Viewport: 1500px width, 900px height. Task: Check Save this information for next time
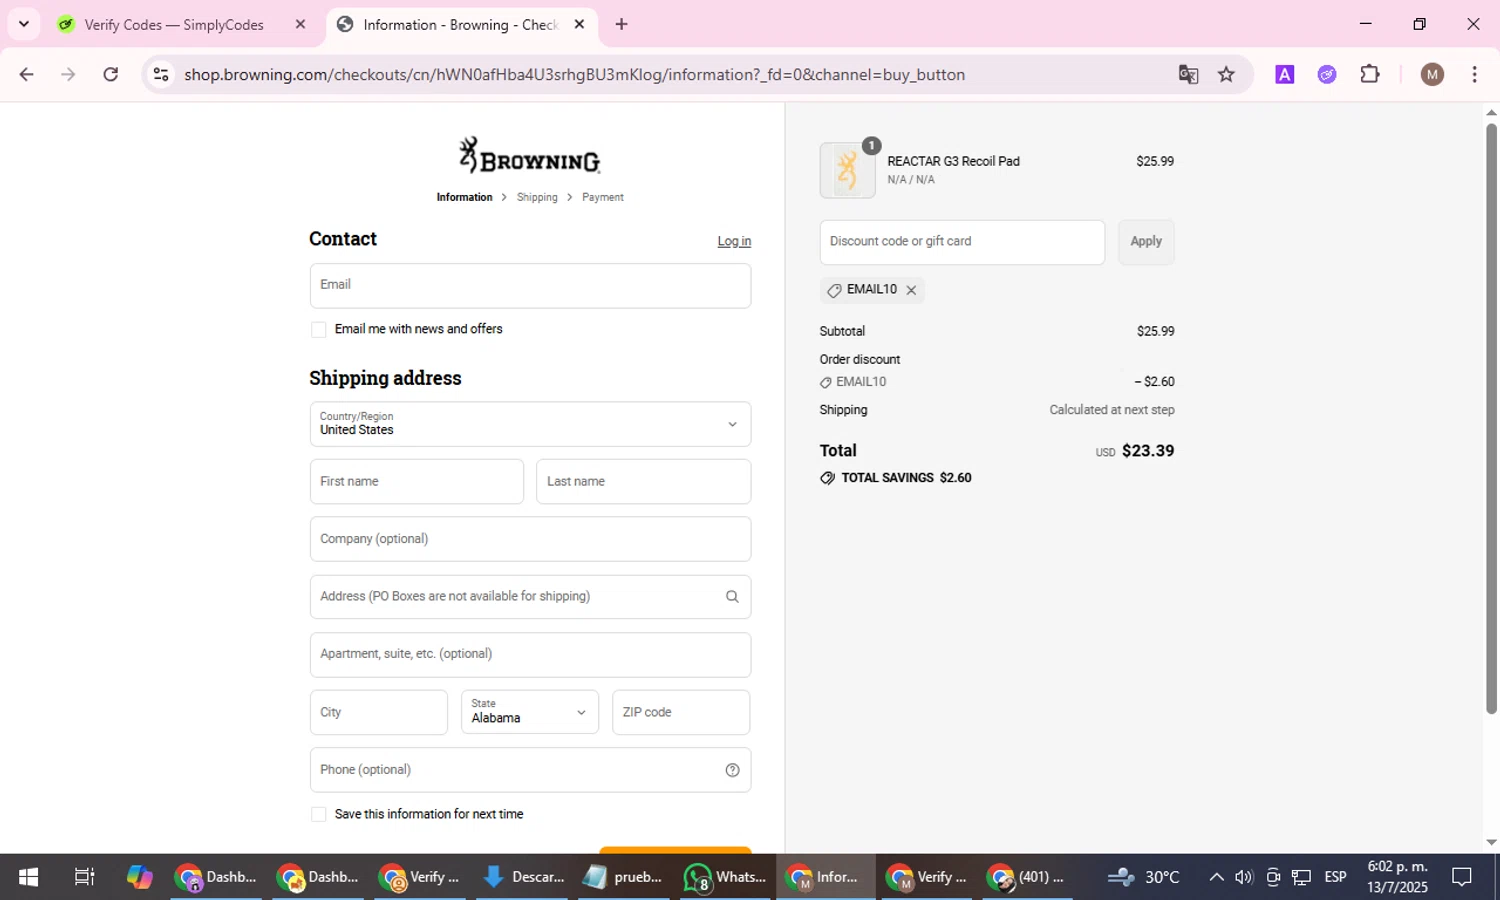[x=318, y=815]
